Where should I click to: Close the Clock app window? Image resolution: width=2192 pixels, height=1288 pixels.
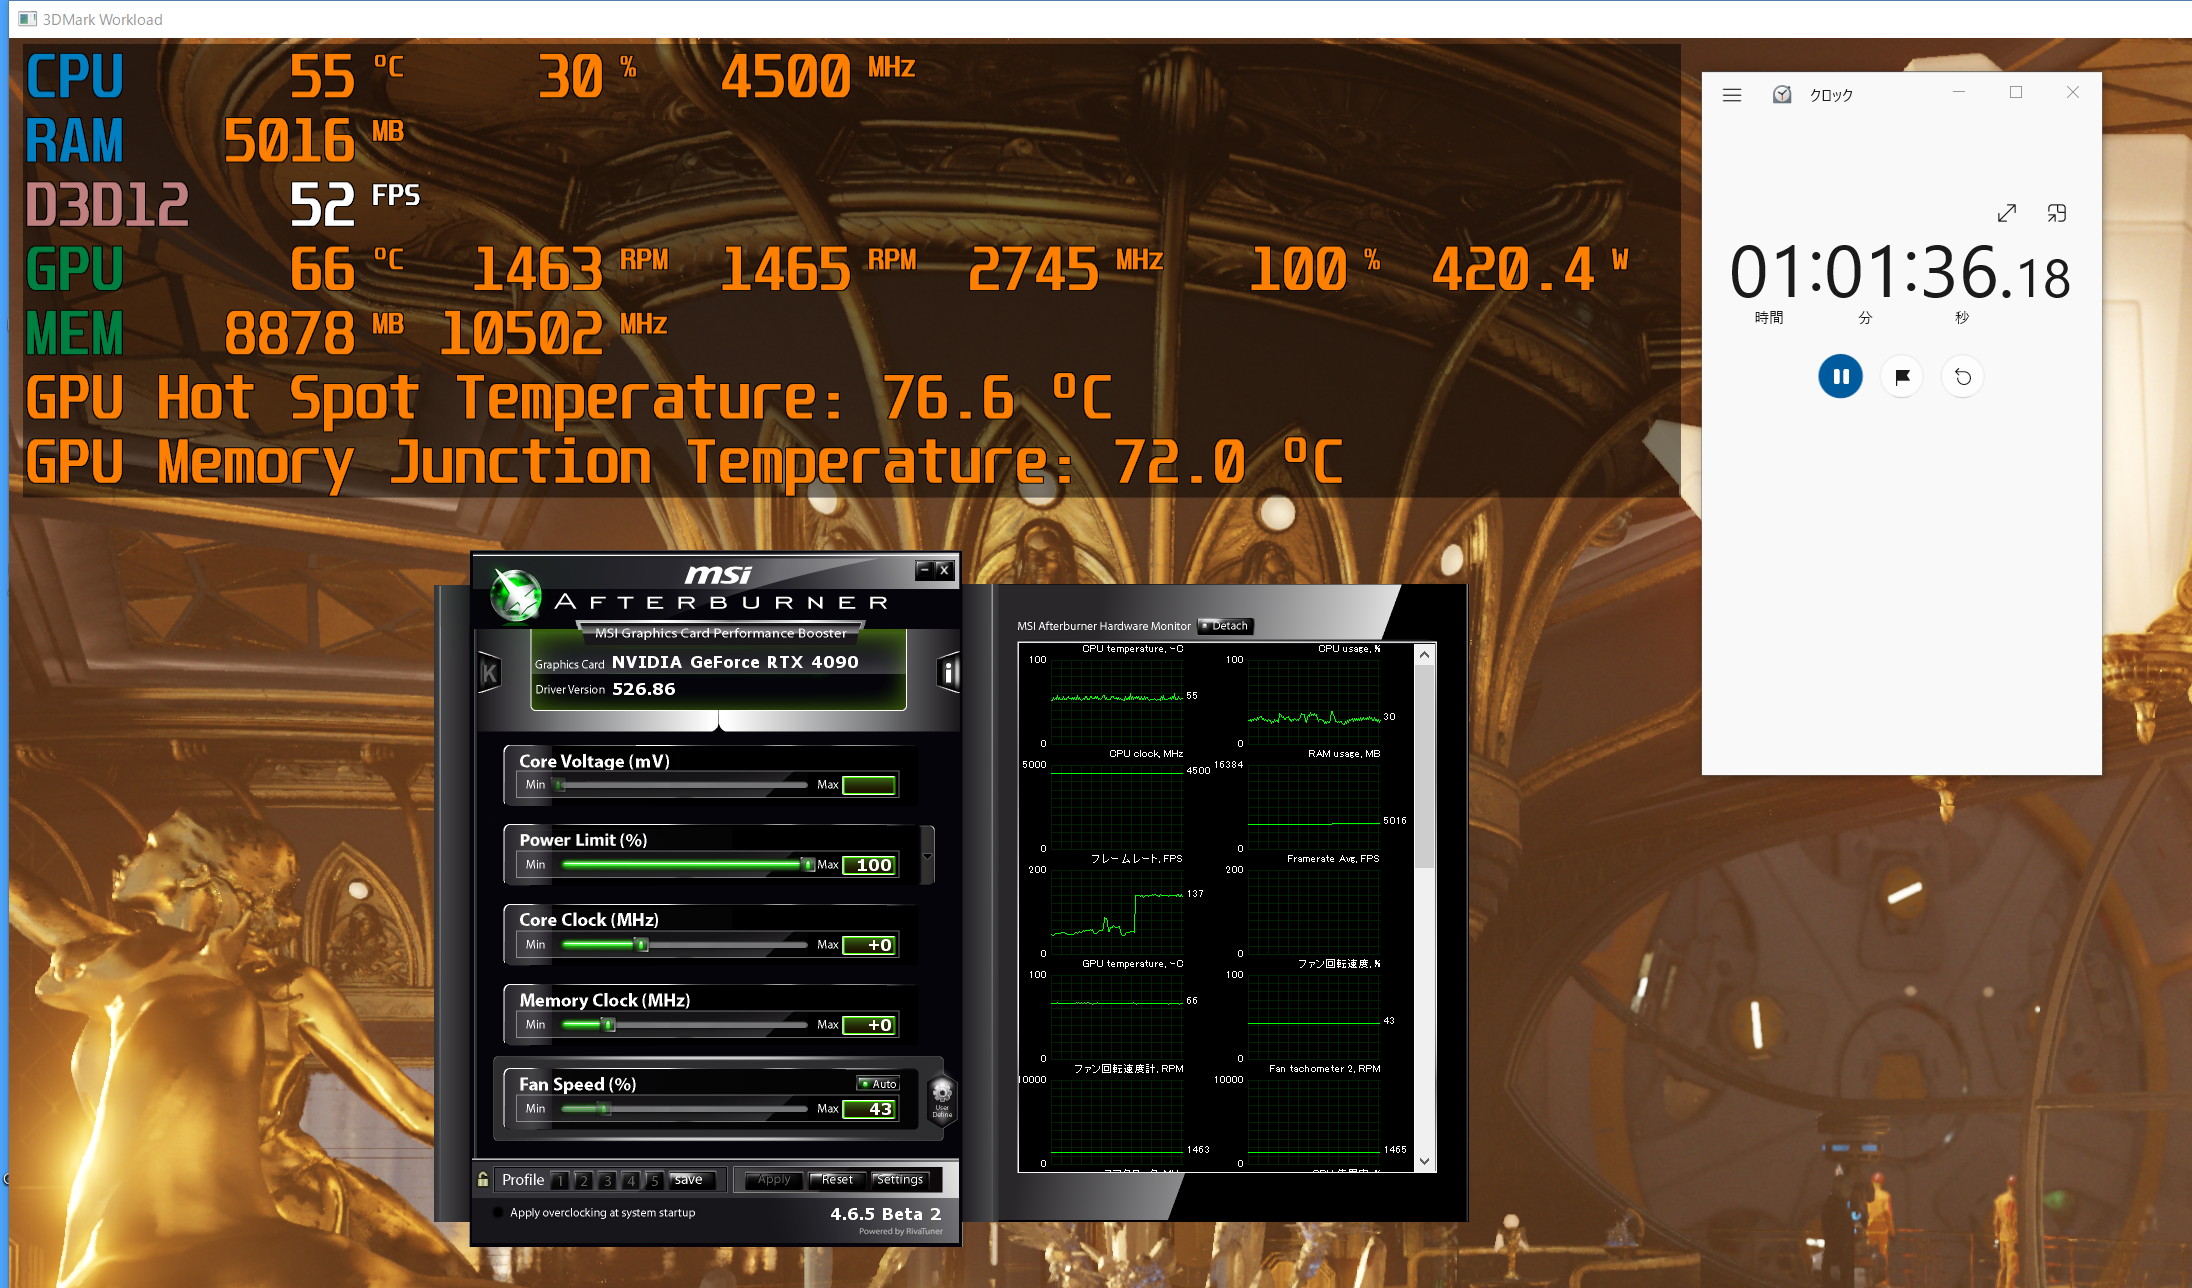click(2073, 92)
